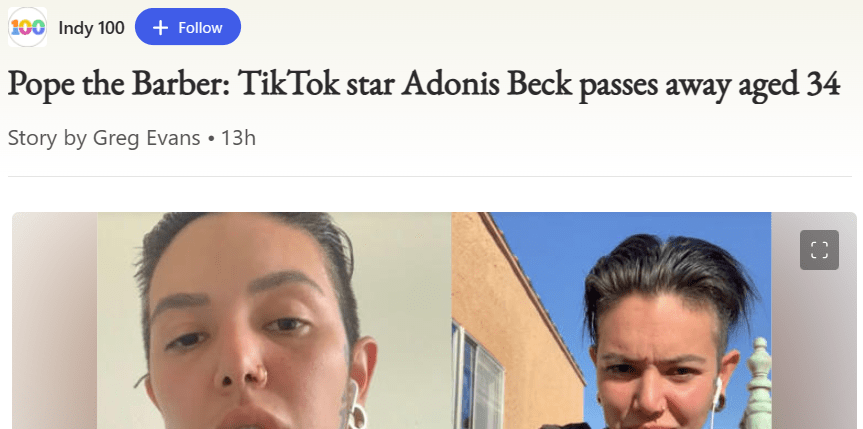Click the 'TikTok star' headline words

coord(315,84)
